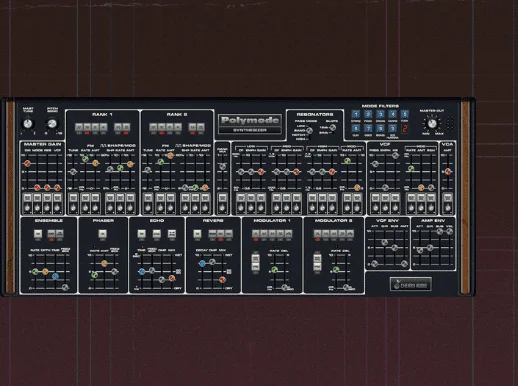Click the Master Out volume knob

tap(432, 124)
